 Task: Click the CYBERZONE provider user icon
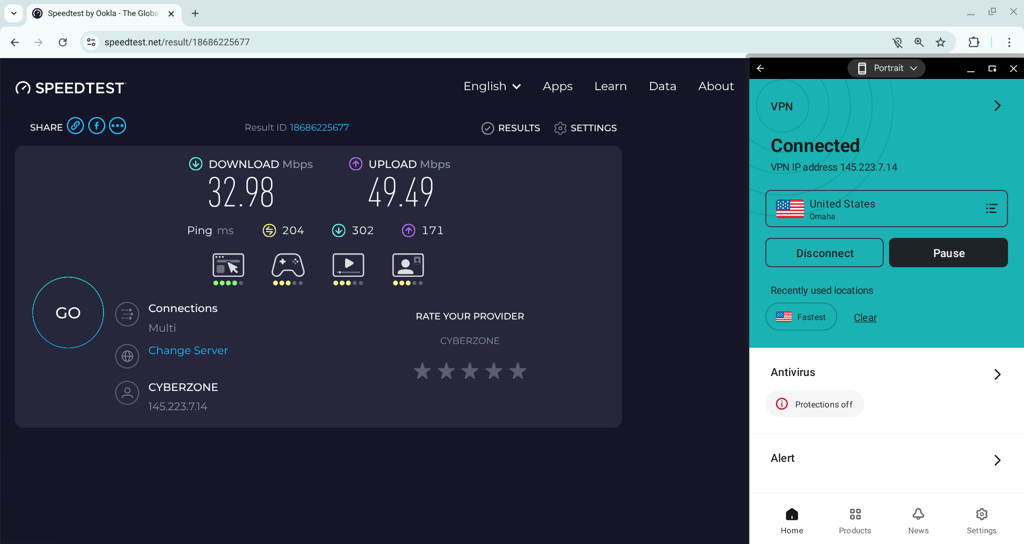pos(127,393)
